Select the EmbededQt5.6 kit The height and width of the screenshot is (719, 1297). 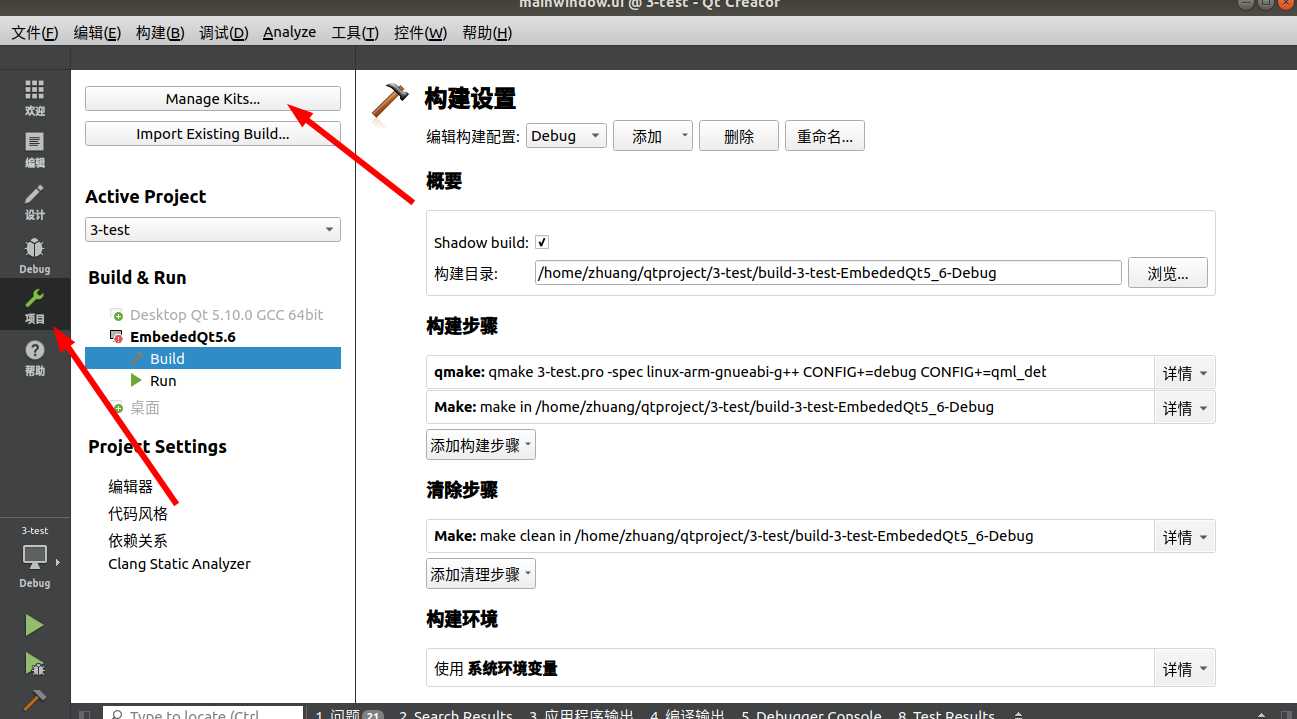point(183,337)
